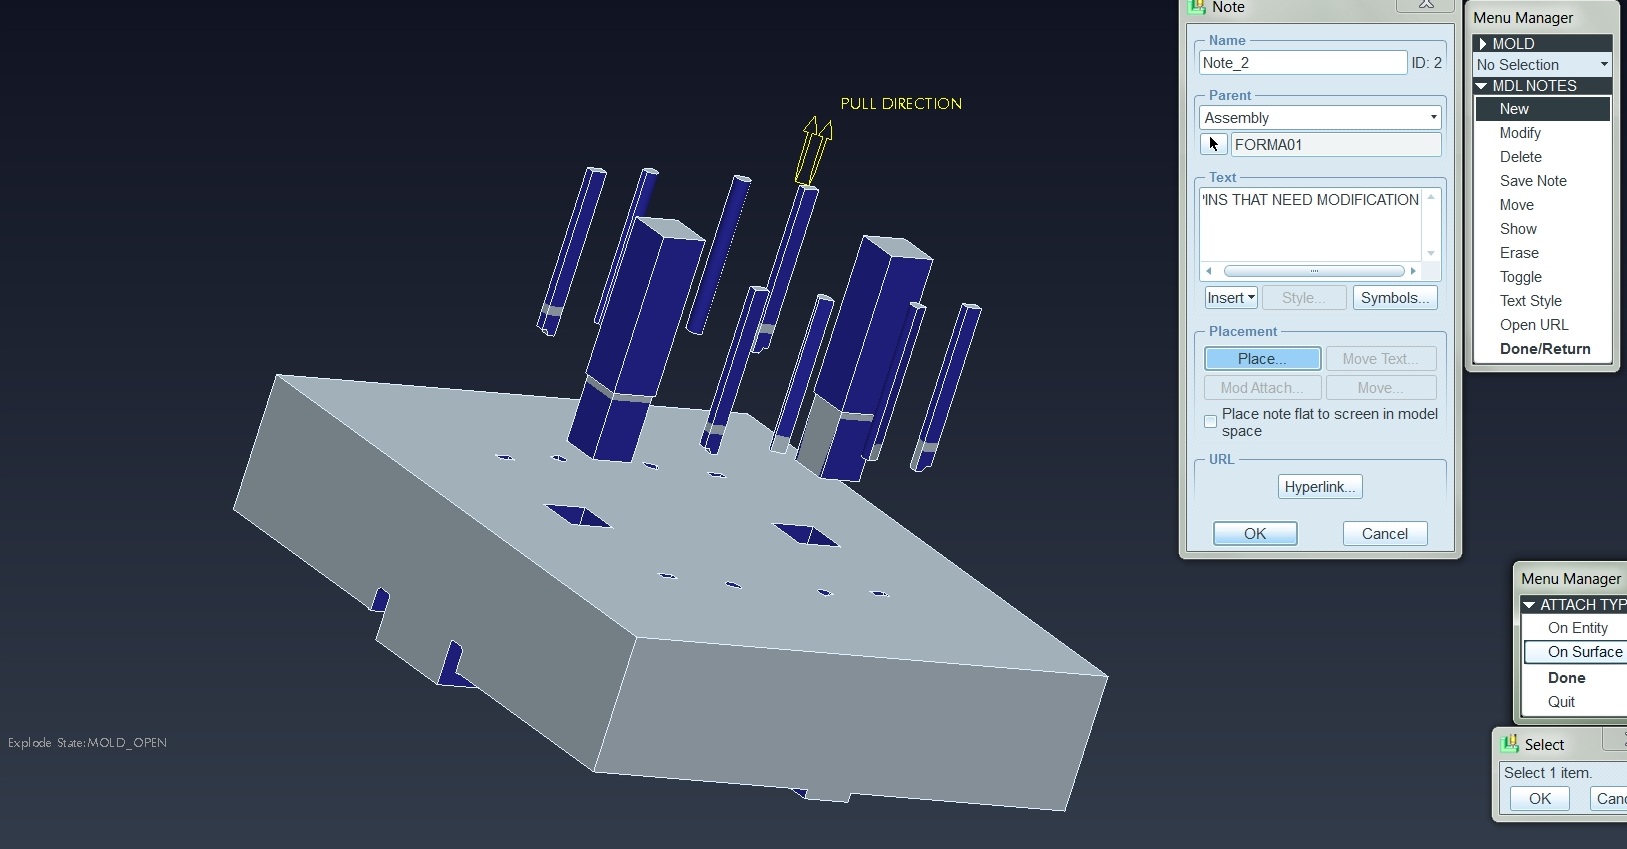Choose Erase in MDL NOTES menu
The height and width of the screenshot is (849, 1627).
1519,253
